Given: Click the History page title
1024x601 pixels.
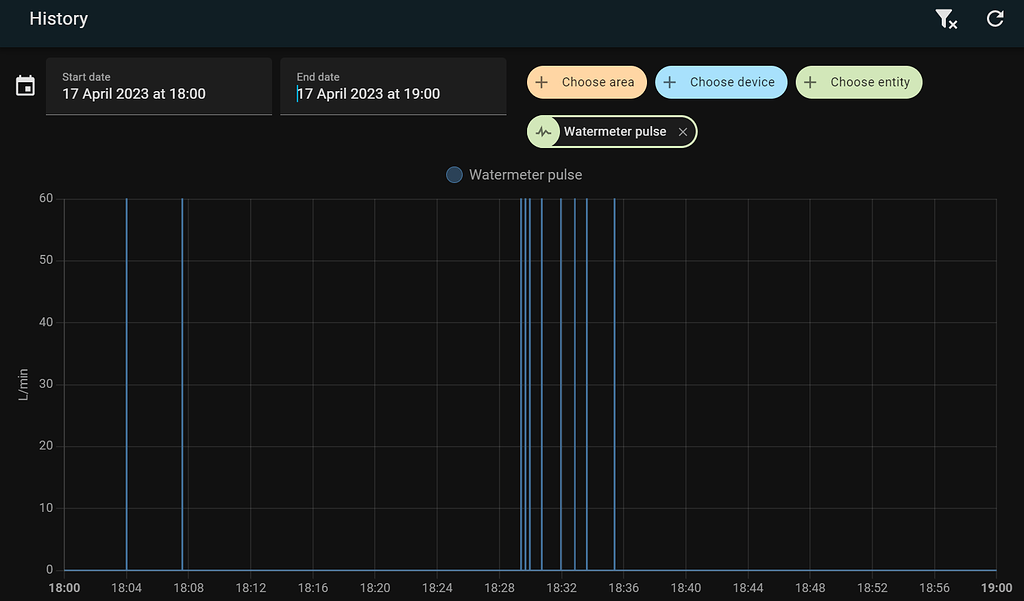Looking at the screenshot, I should pyautogui.click(x=58, y=18).
